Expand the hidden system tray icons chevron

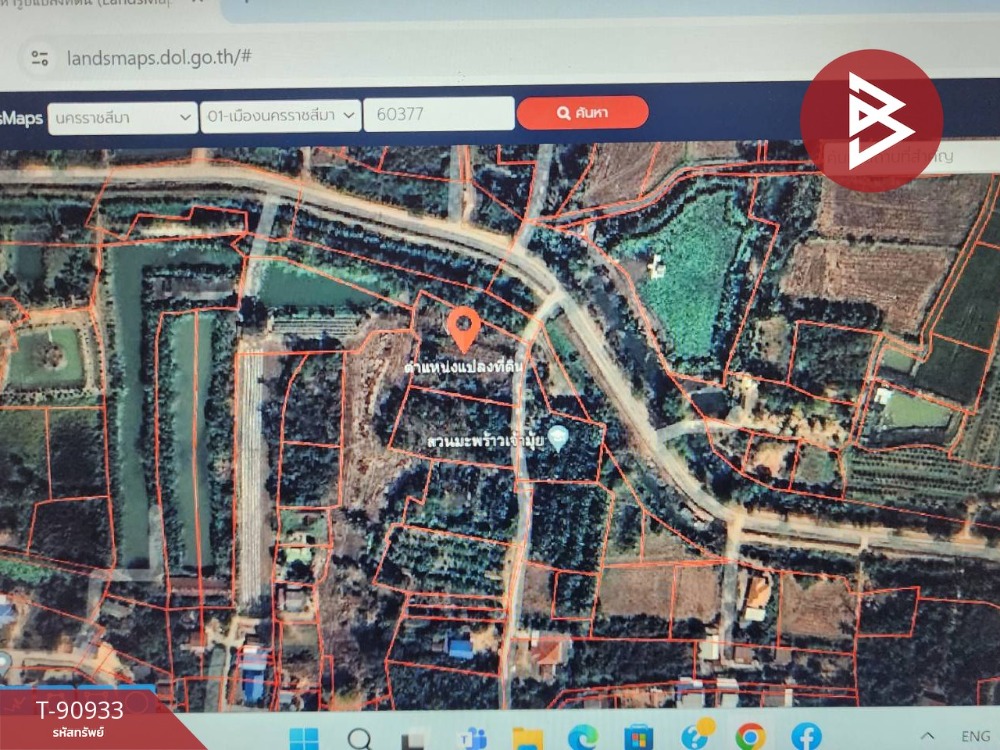click(927, 737)
